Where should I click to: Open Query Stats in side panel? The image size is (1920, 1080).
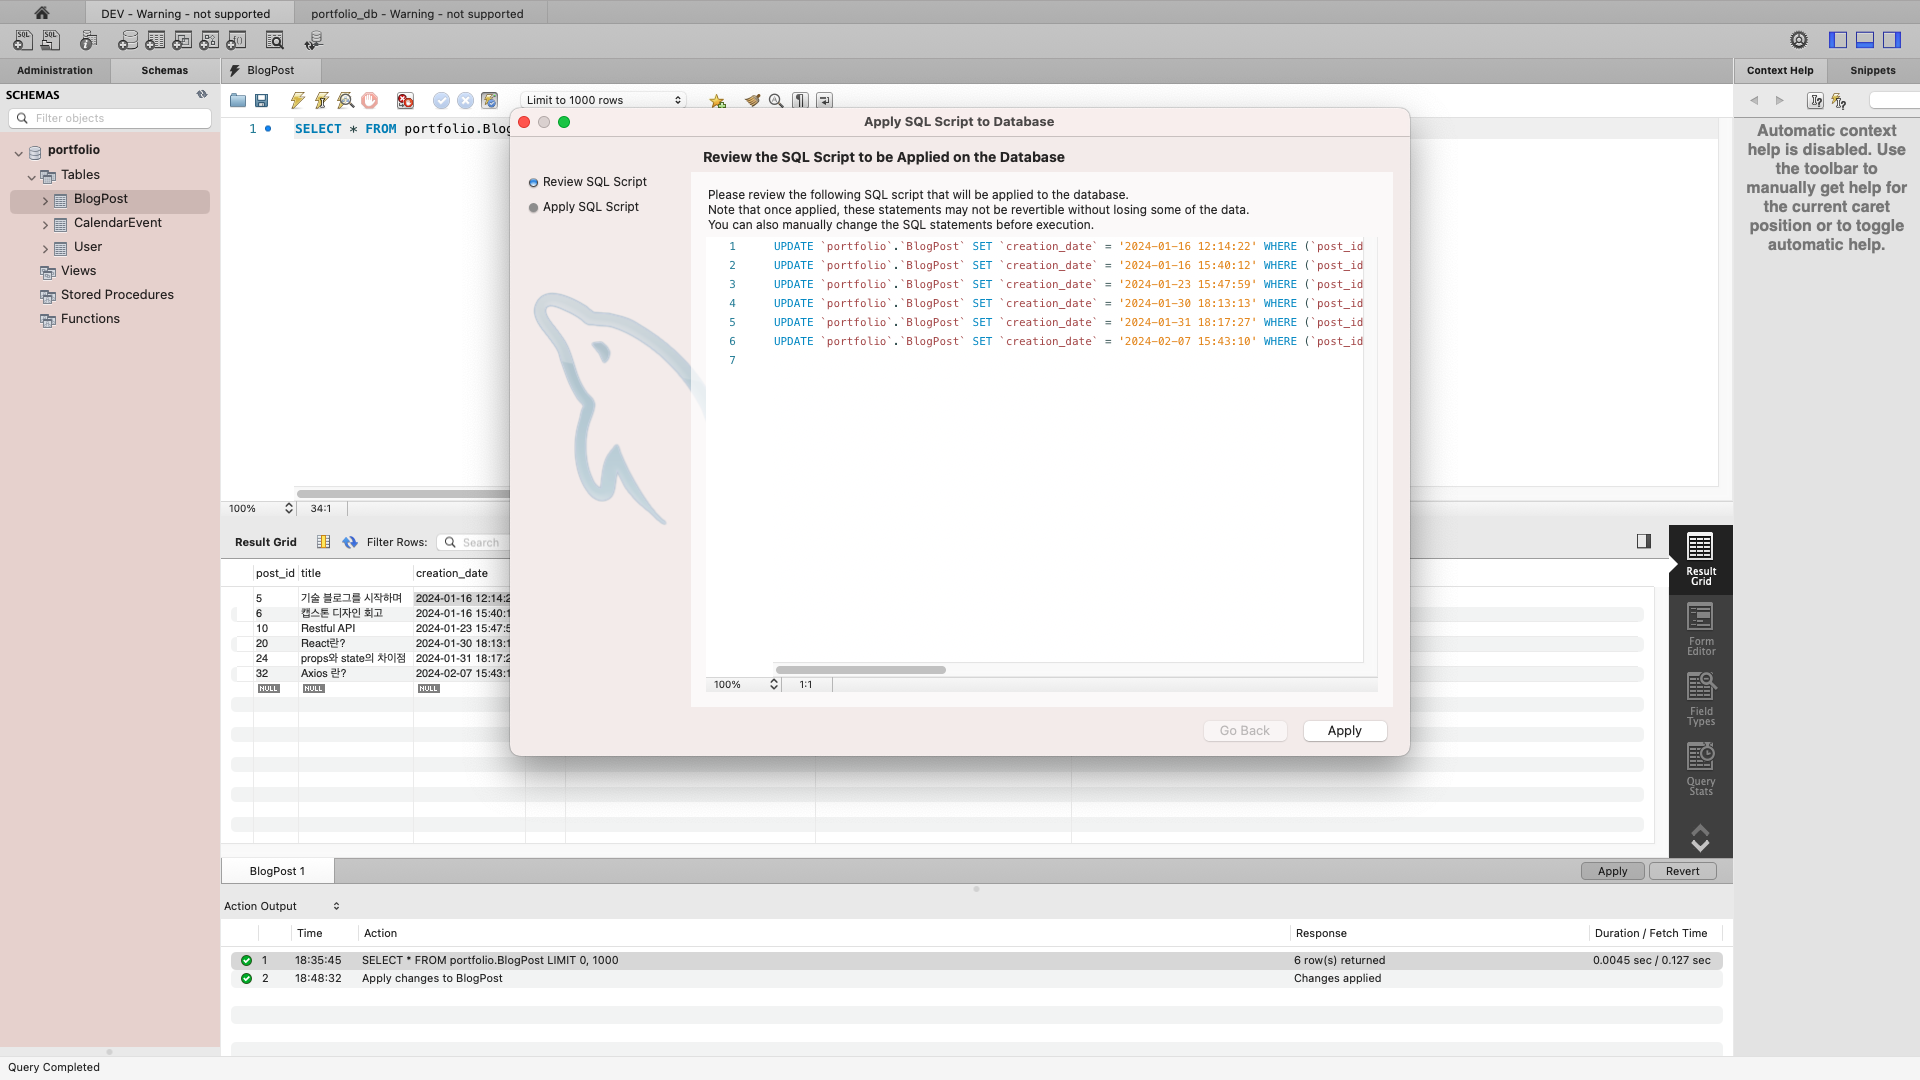pos(1700,769)
